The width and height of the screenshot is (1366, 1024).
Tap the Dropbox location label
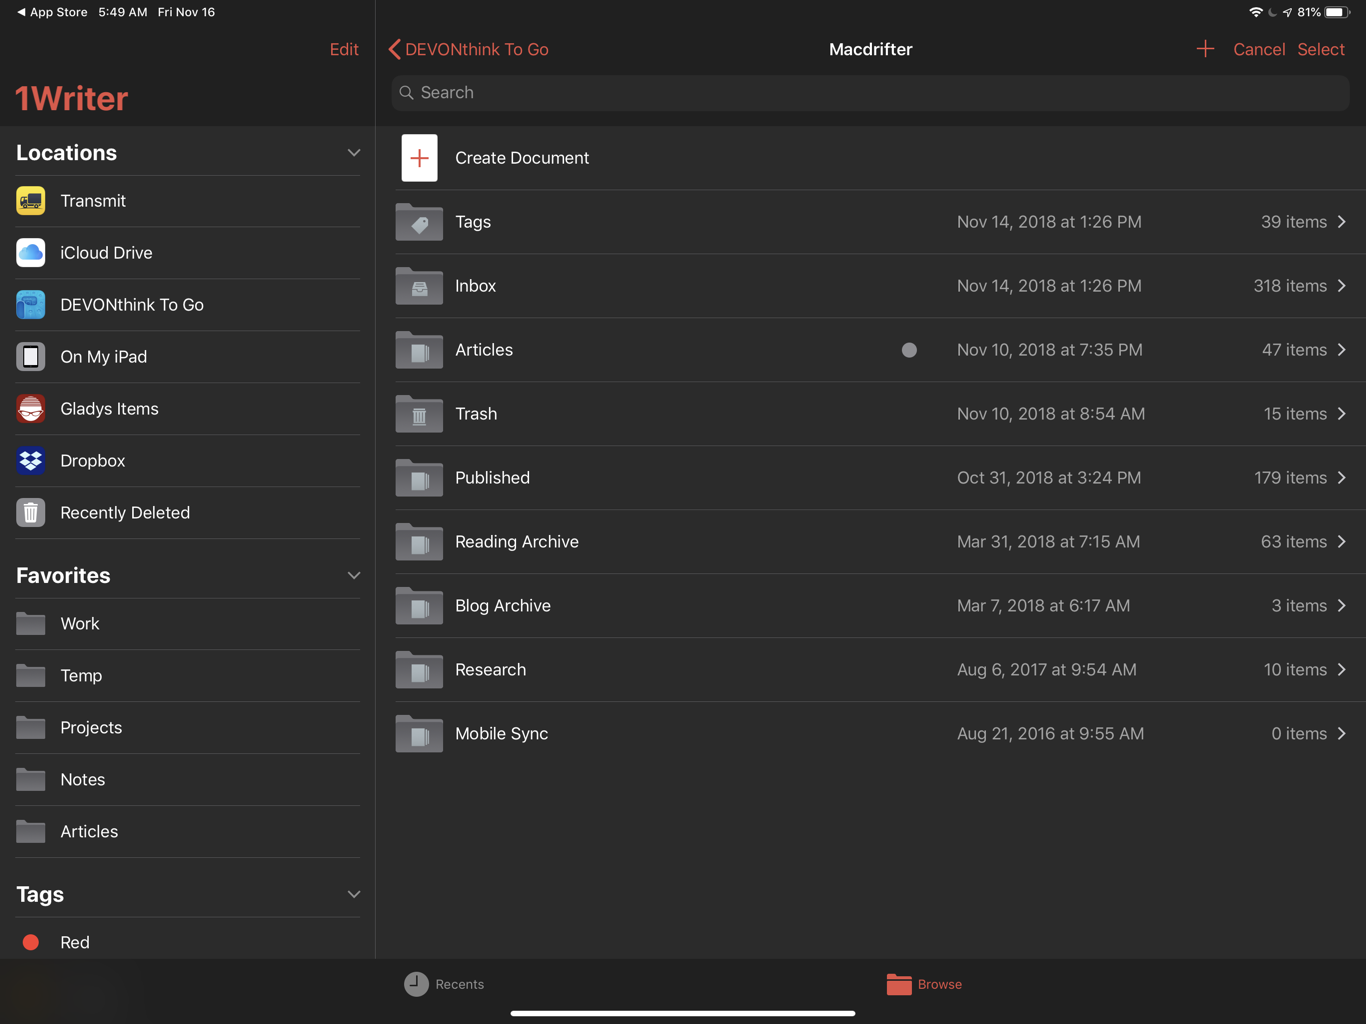point(93,461)
